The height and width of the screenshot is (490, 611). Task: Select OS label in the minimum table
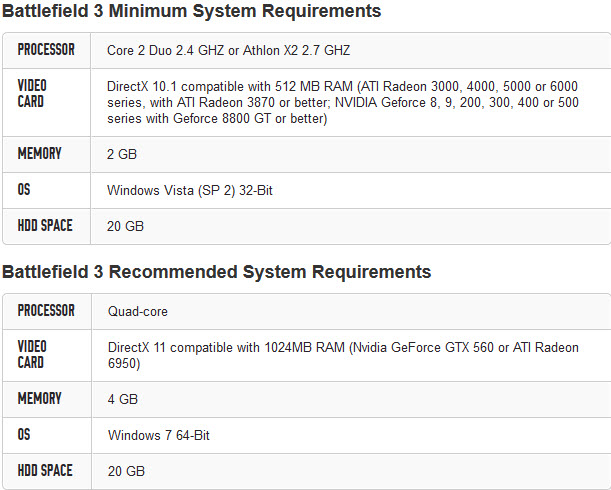(24, 190)
